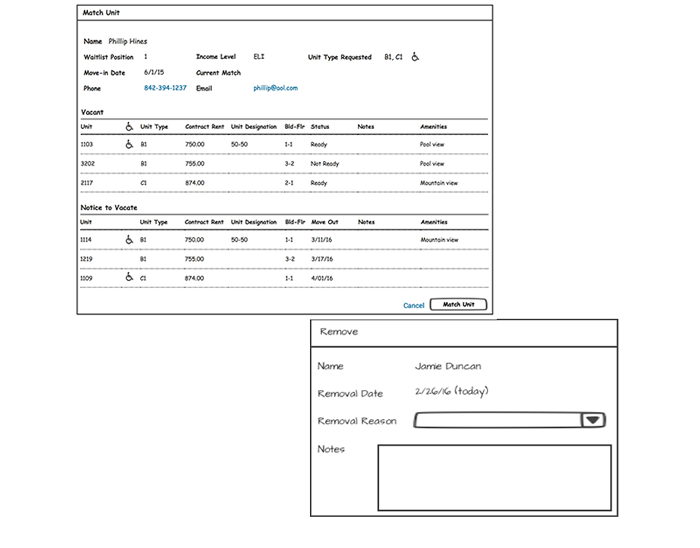Click the Status column header
Image resolution: width=700 pixels, height=548 pixels.
coord(320,127)
